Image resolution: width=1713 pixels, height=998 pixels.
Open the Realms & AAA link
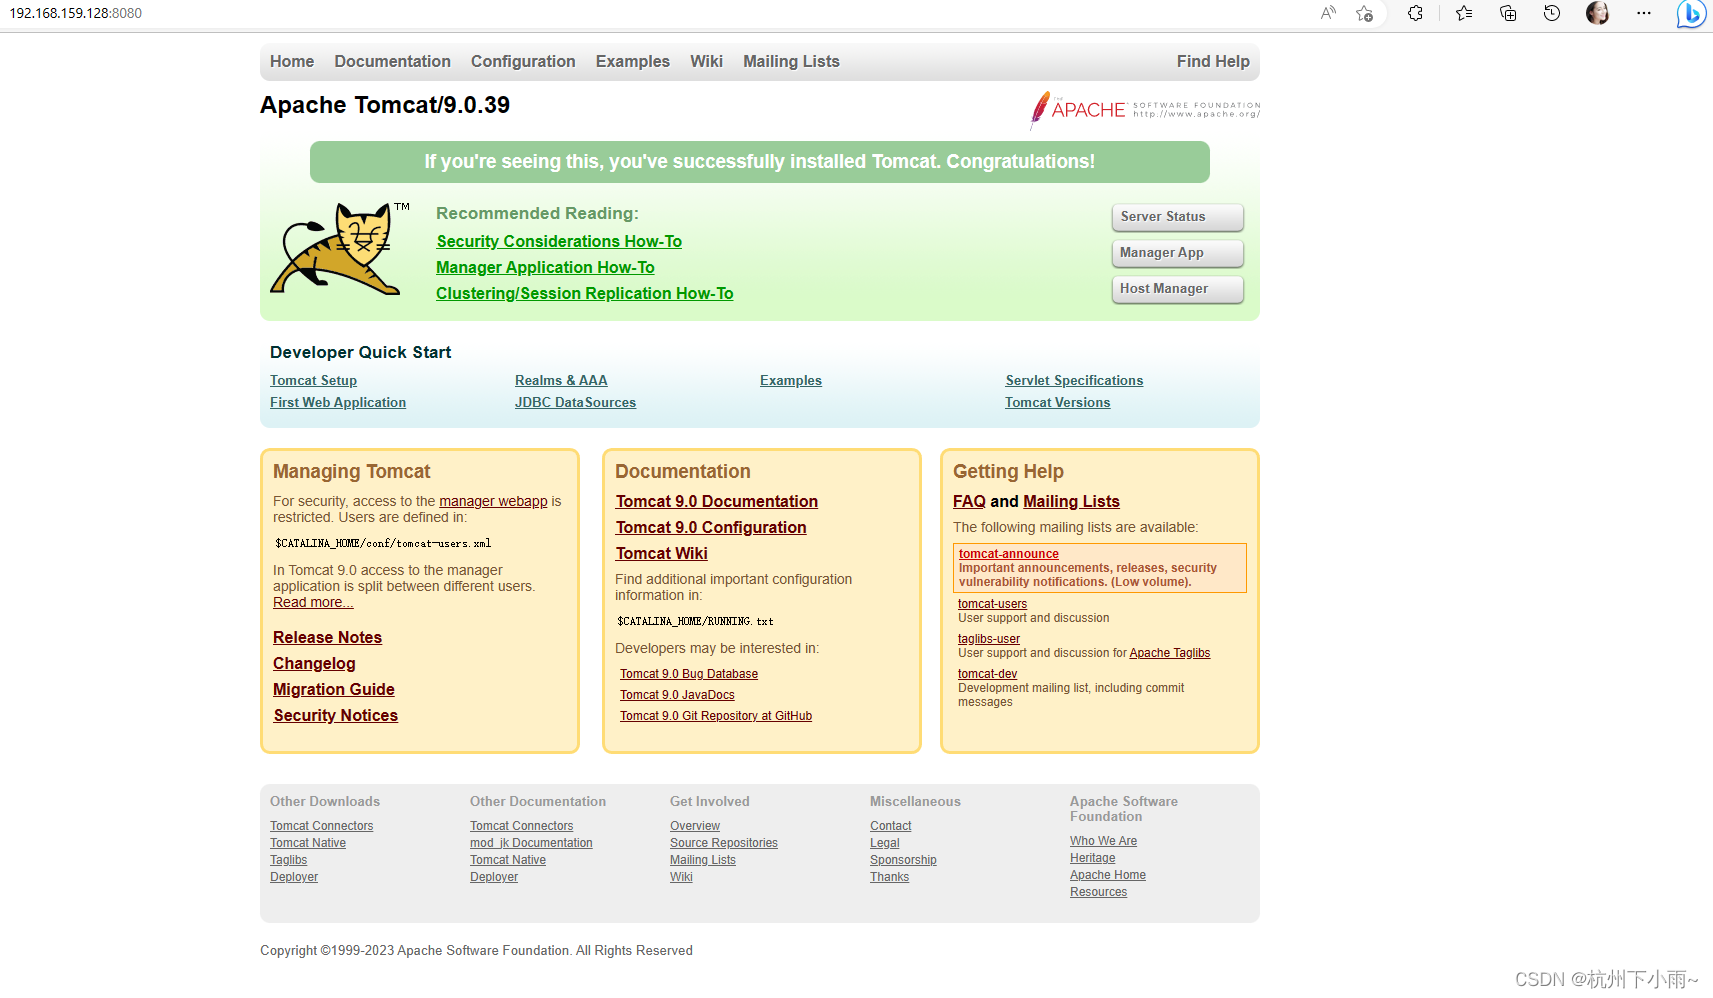561,380
